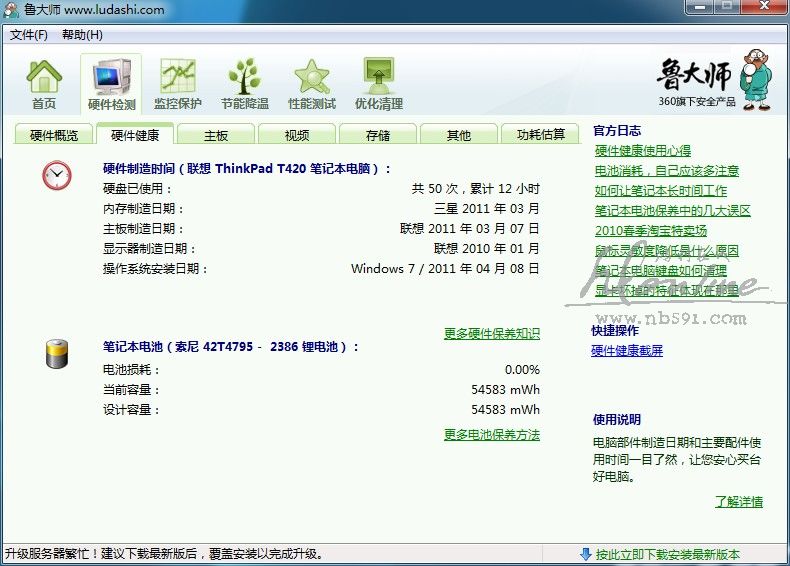This screenshot has height=566, width=790.
Task: Open the 更多硬件保养知识 link
Action: click(491, 333)
